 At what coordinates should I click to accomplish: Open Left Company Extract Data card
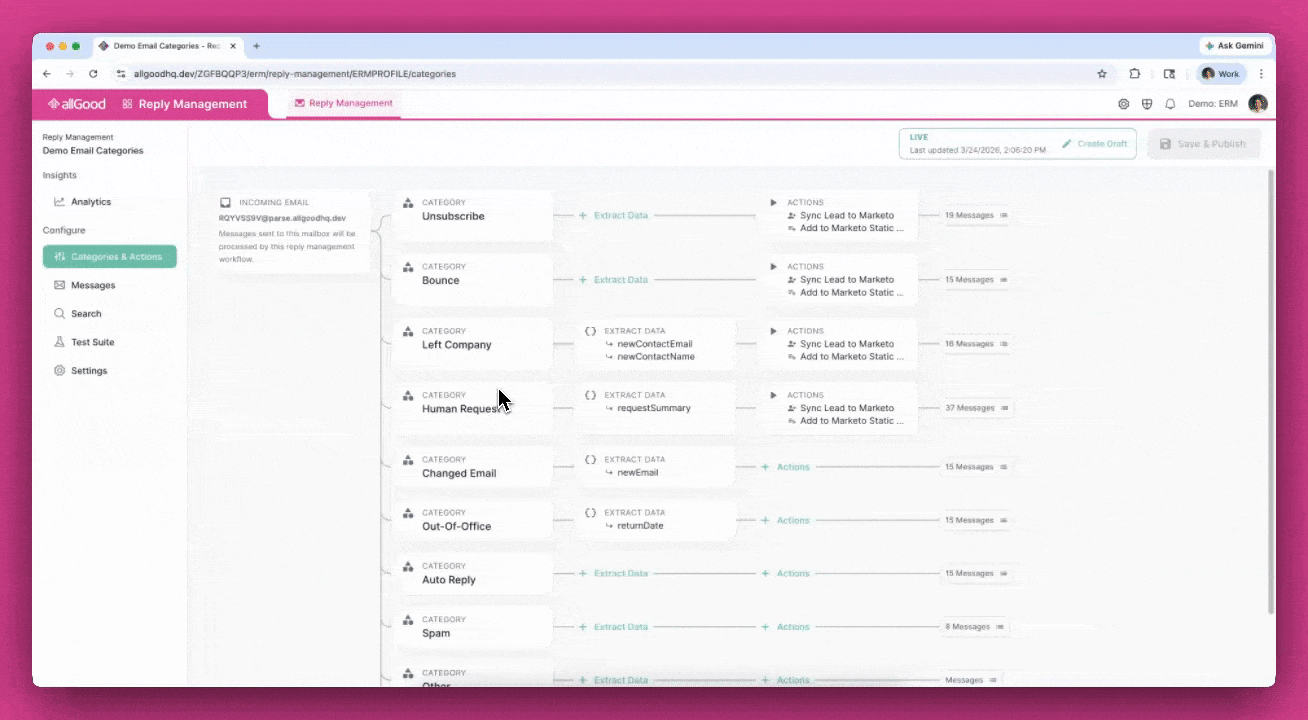(656, 343)
